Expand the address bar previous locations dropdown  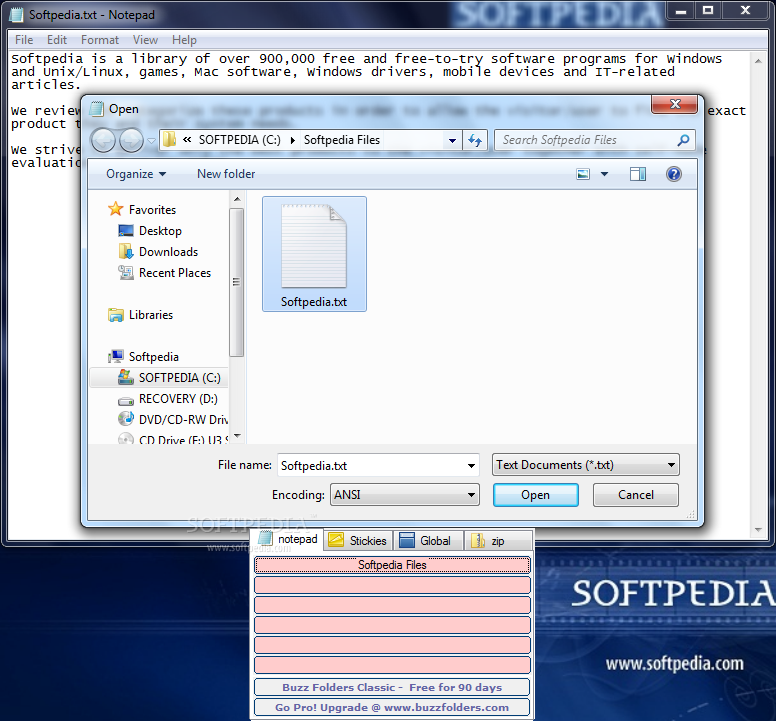(452, 141)
